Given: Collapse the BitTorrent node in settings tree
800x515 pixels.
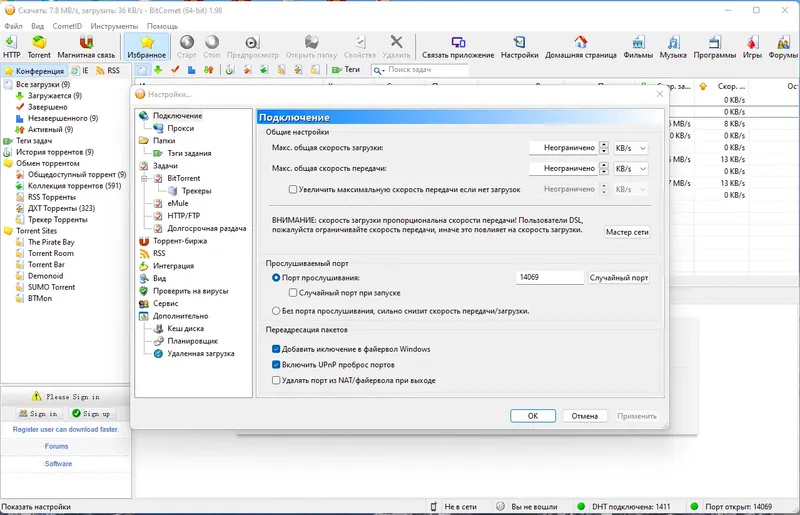Looking at the screenshot, I should click(x=144, y=179).
